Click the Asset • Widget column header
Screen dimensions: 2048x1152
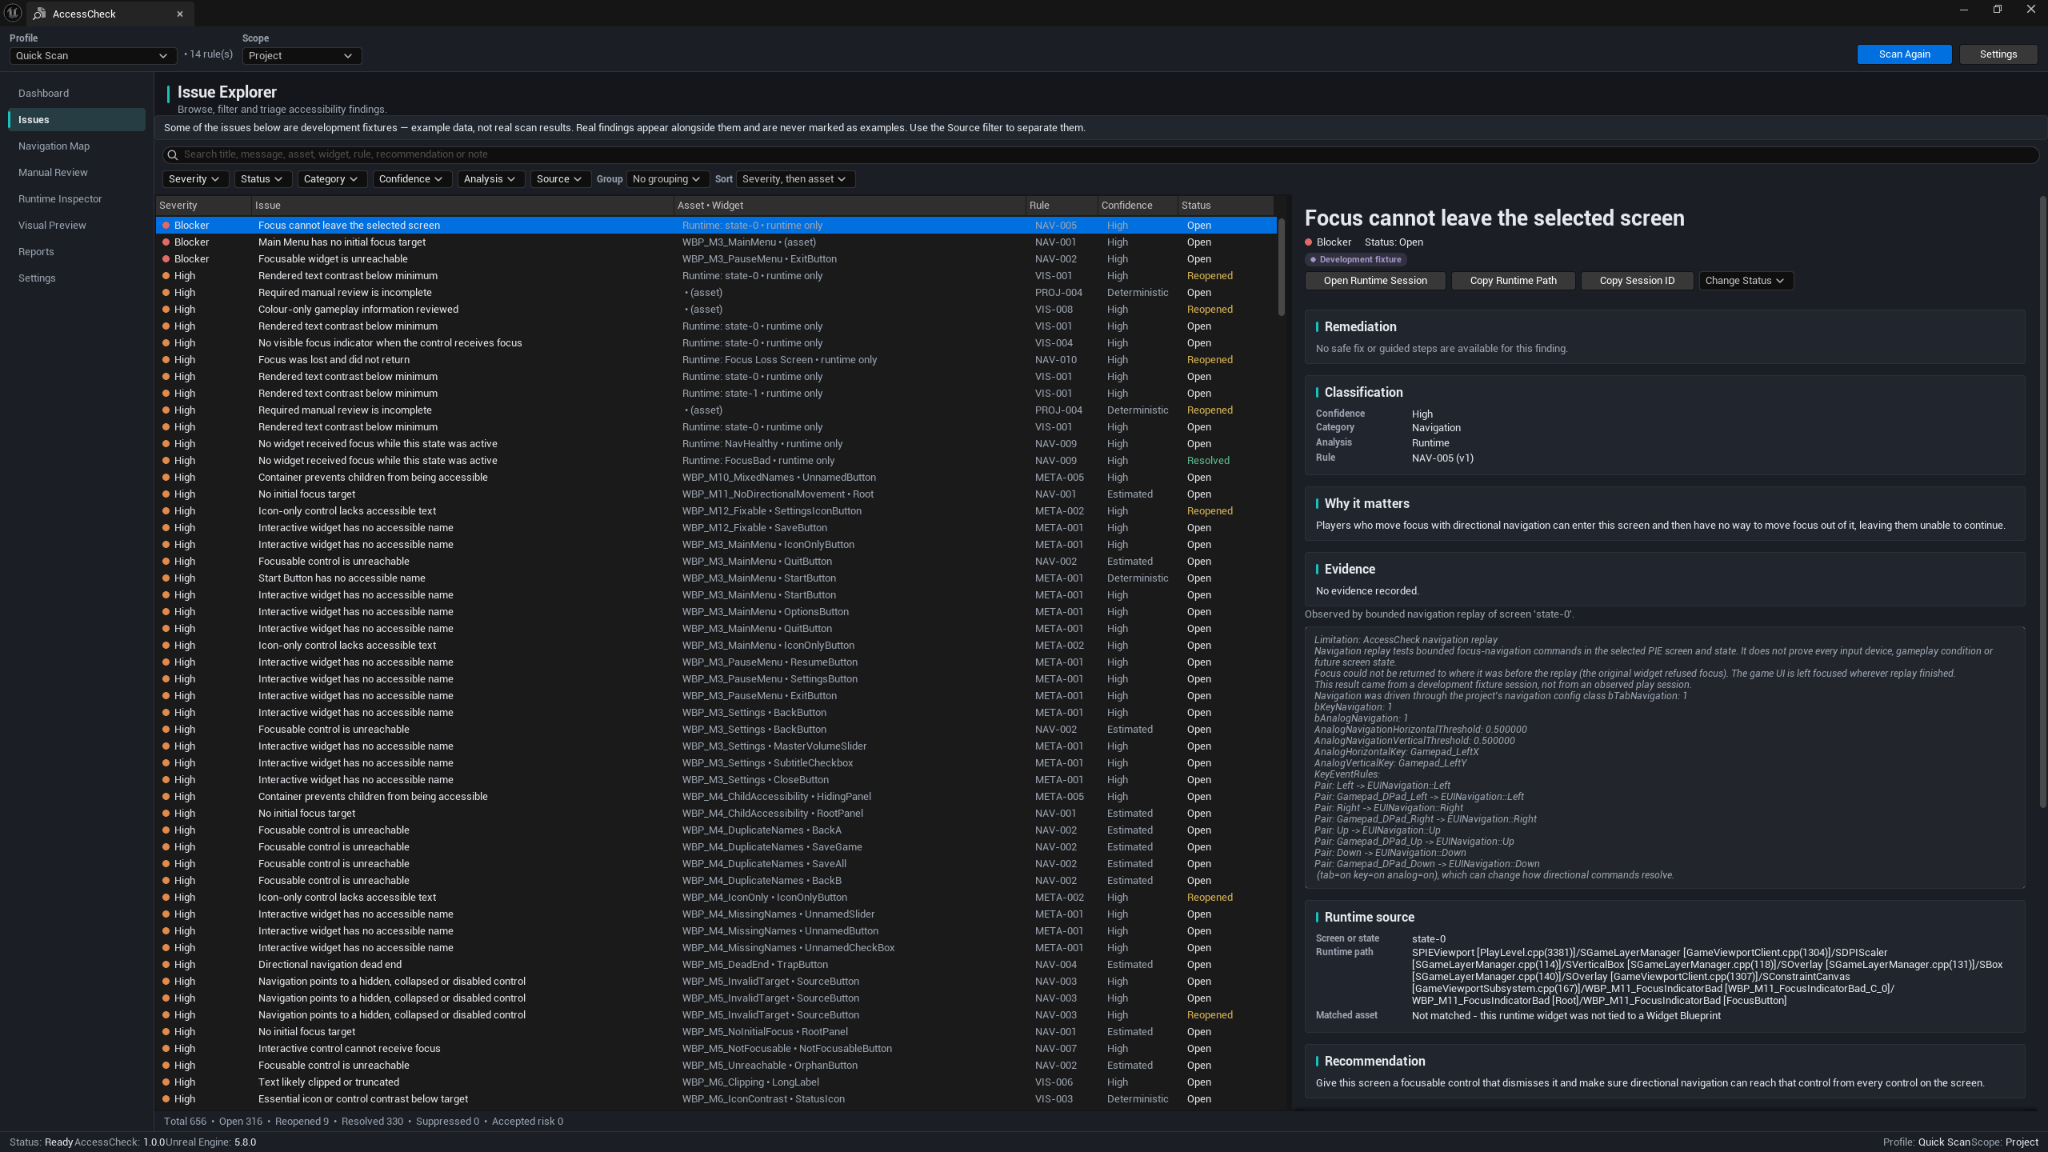click(850, 206)
